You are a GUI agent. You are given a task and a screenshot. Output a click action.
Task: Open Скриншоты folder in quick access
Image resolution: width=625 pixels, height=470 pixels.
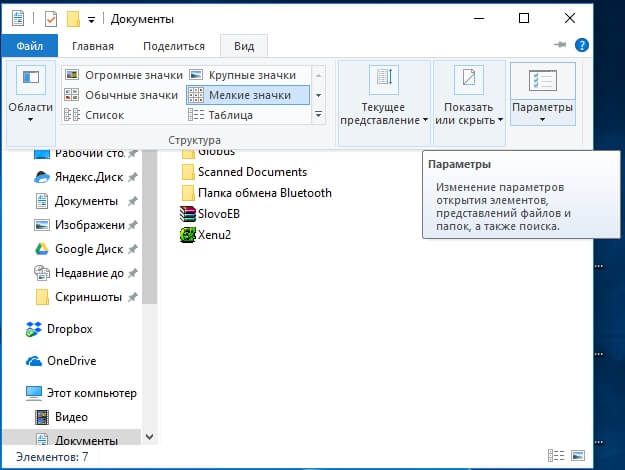pyautogui.click(x=88, y=297)
